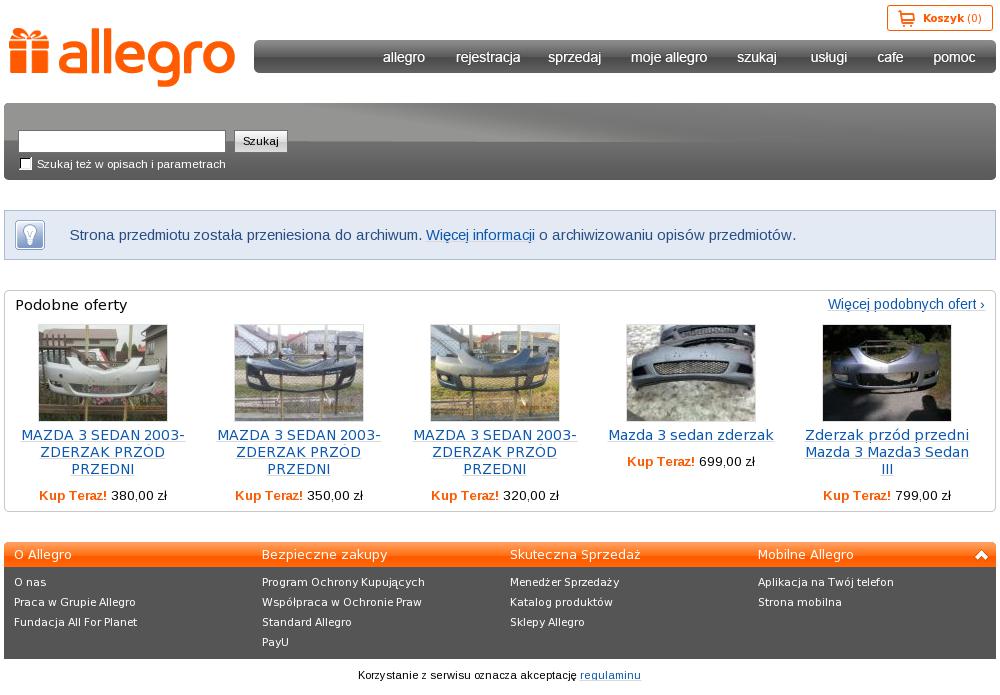Open the silver bumper thumbnail priced 799,00 zł
The height and width of the screenshot is (695, 1000).
(x=887, y=373)
